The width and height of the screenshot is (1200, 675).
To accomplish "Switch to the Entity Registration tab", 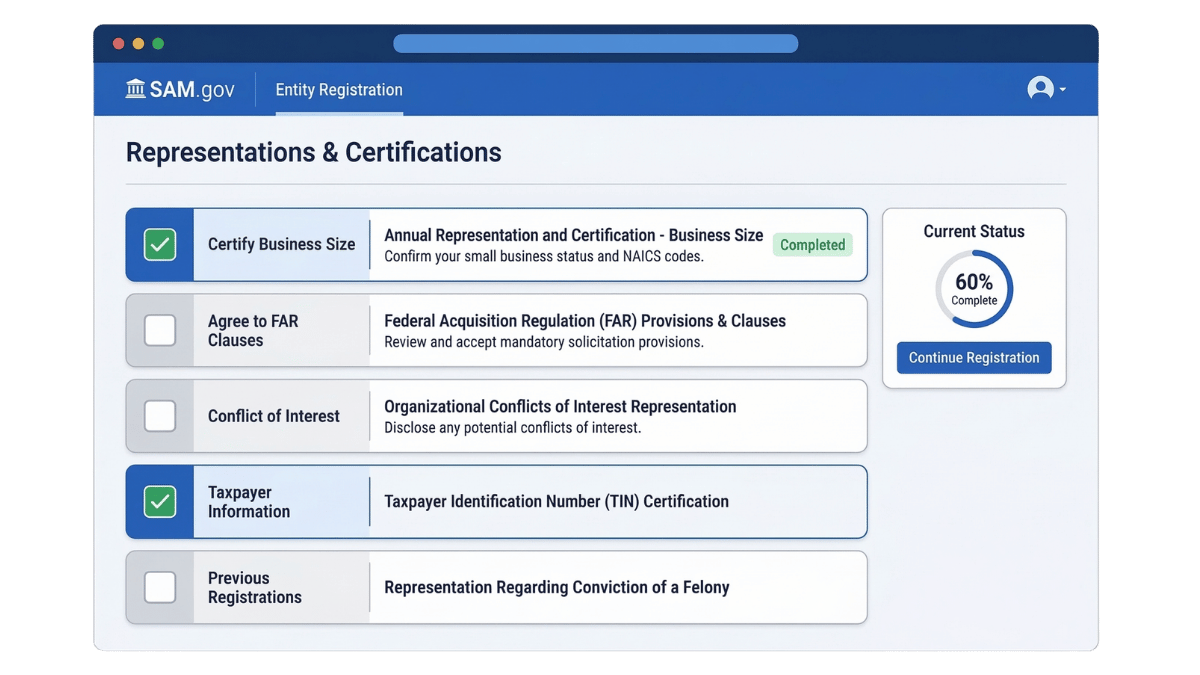I will 338,89.
